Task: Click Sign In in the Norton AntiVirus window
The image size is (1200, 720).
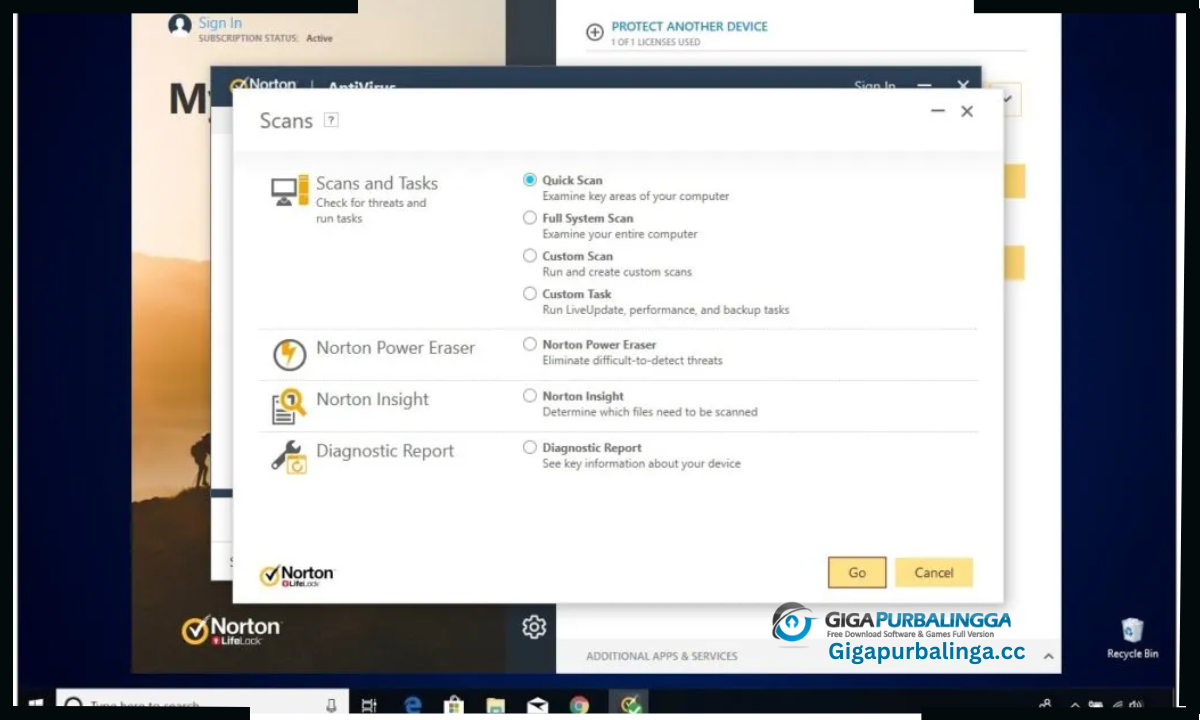Action: (x=875, y=86)
